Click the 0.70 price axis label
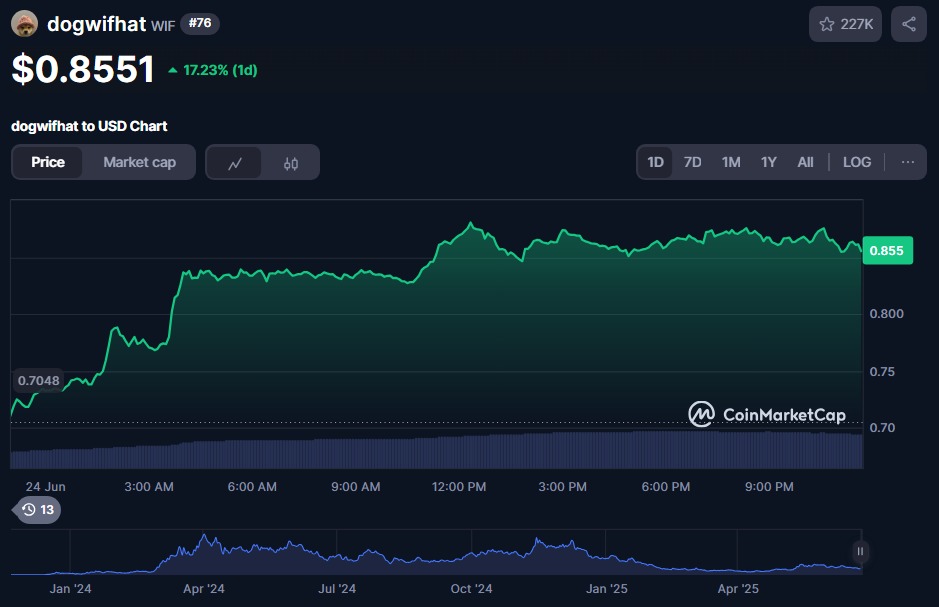This screenshot has height=607, width=939. (882, 428)
